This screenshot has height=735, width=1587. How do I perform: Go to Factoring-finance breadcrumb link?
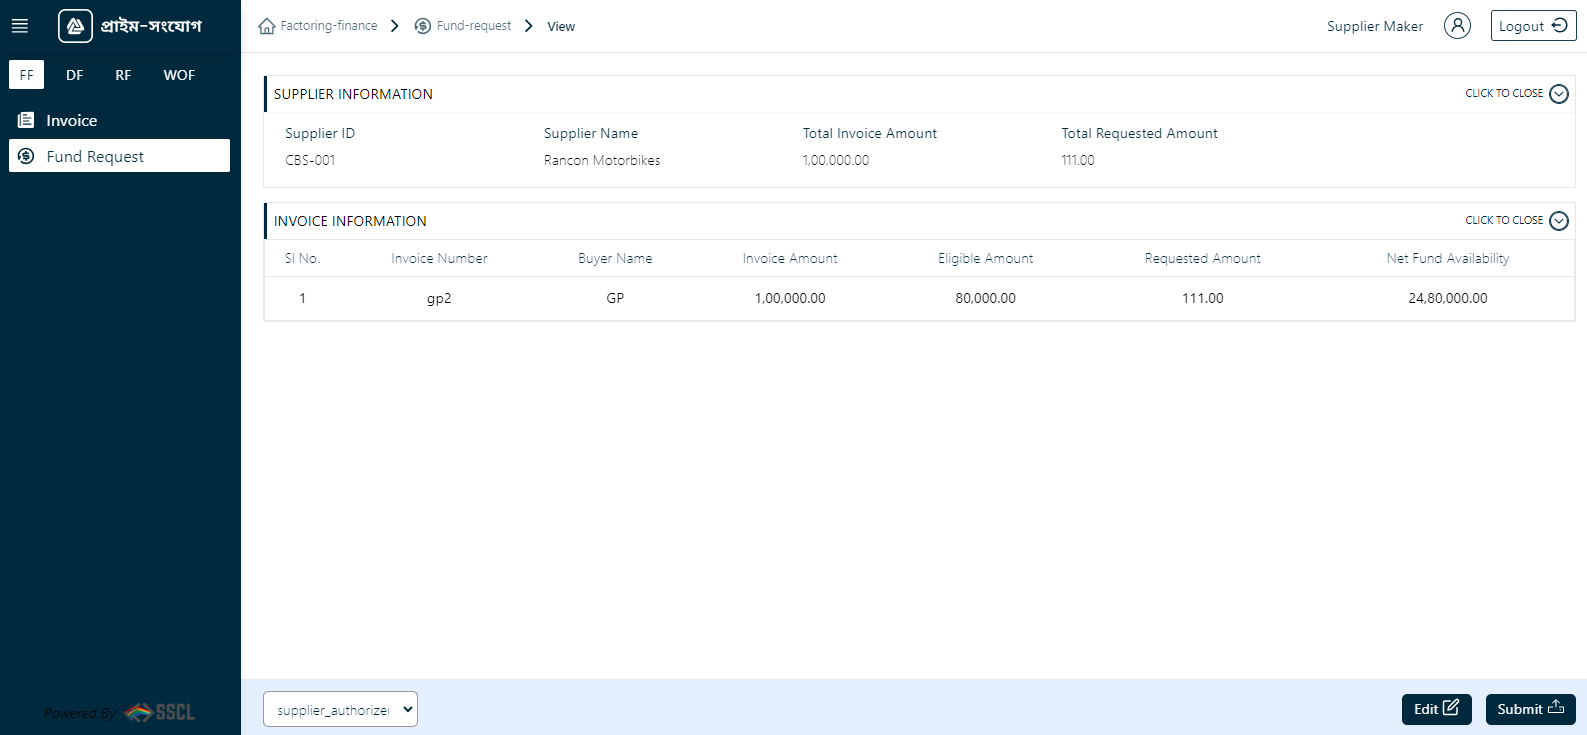(x=329, y=26)
